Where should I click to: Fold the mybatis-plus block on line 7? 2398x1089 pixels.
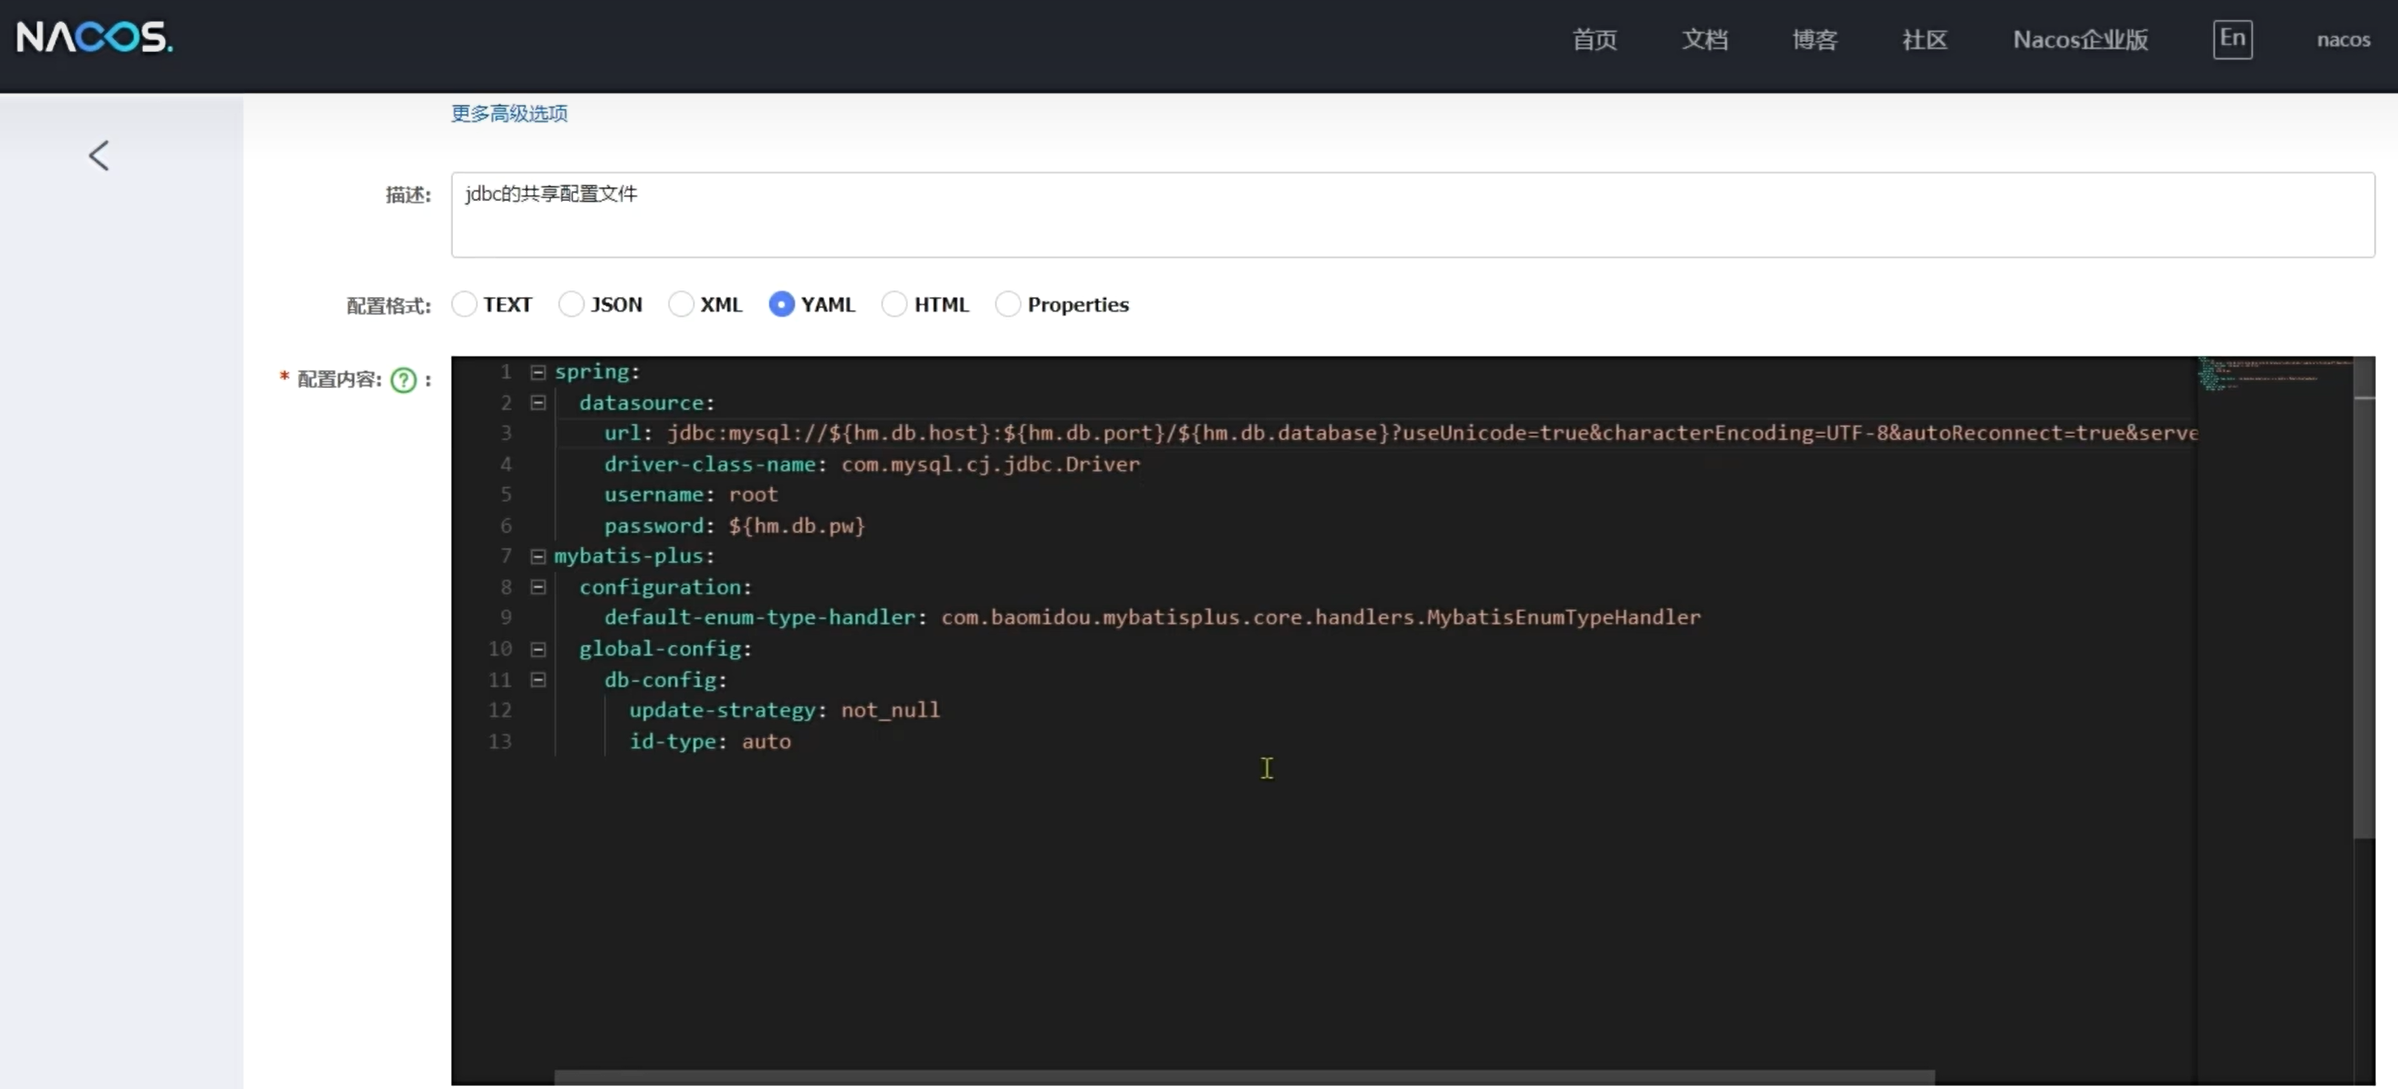538,556
